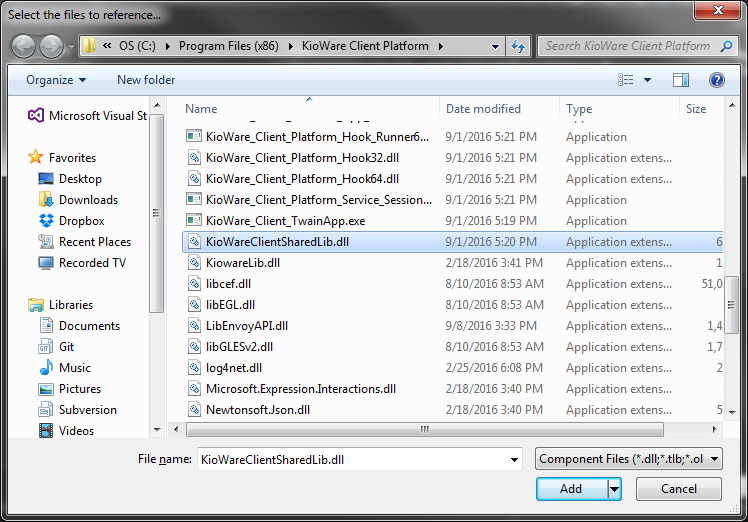Image resolution: width=748 pixels, height=522 pixels.
Task: Click the Dropbox icon in sidebar
Action: [x=46, y=220]
